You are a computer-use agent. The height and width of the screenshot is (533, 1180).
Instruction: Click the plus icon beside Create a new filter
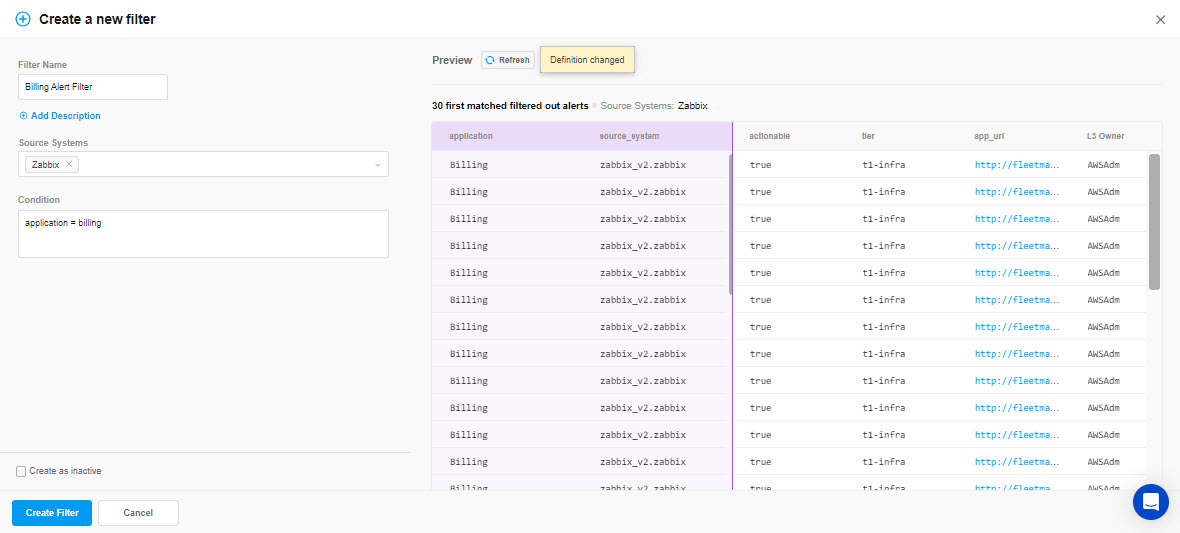(x=23, y=19)
